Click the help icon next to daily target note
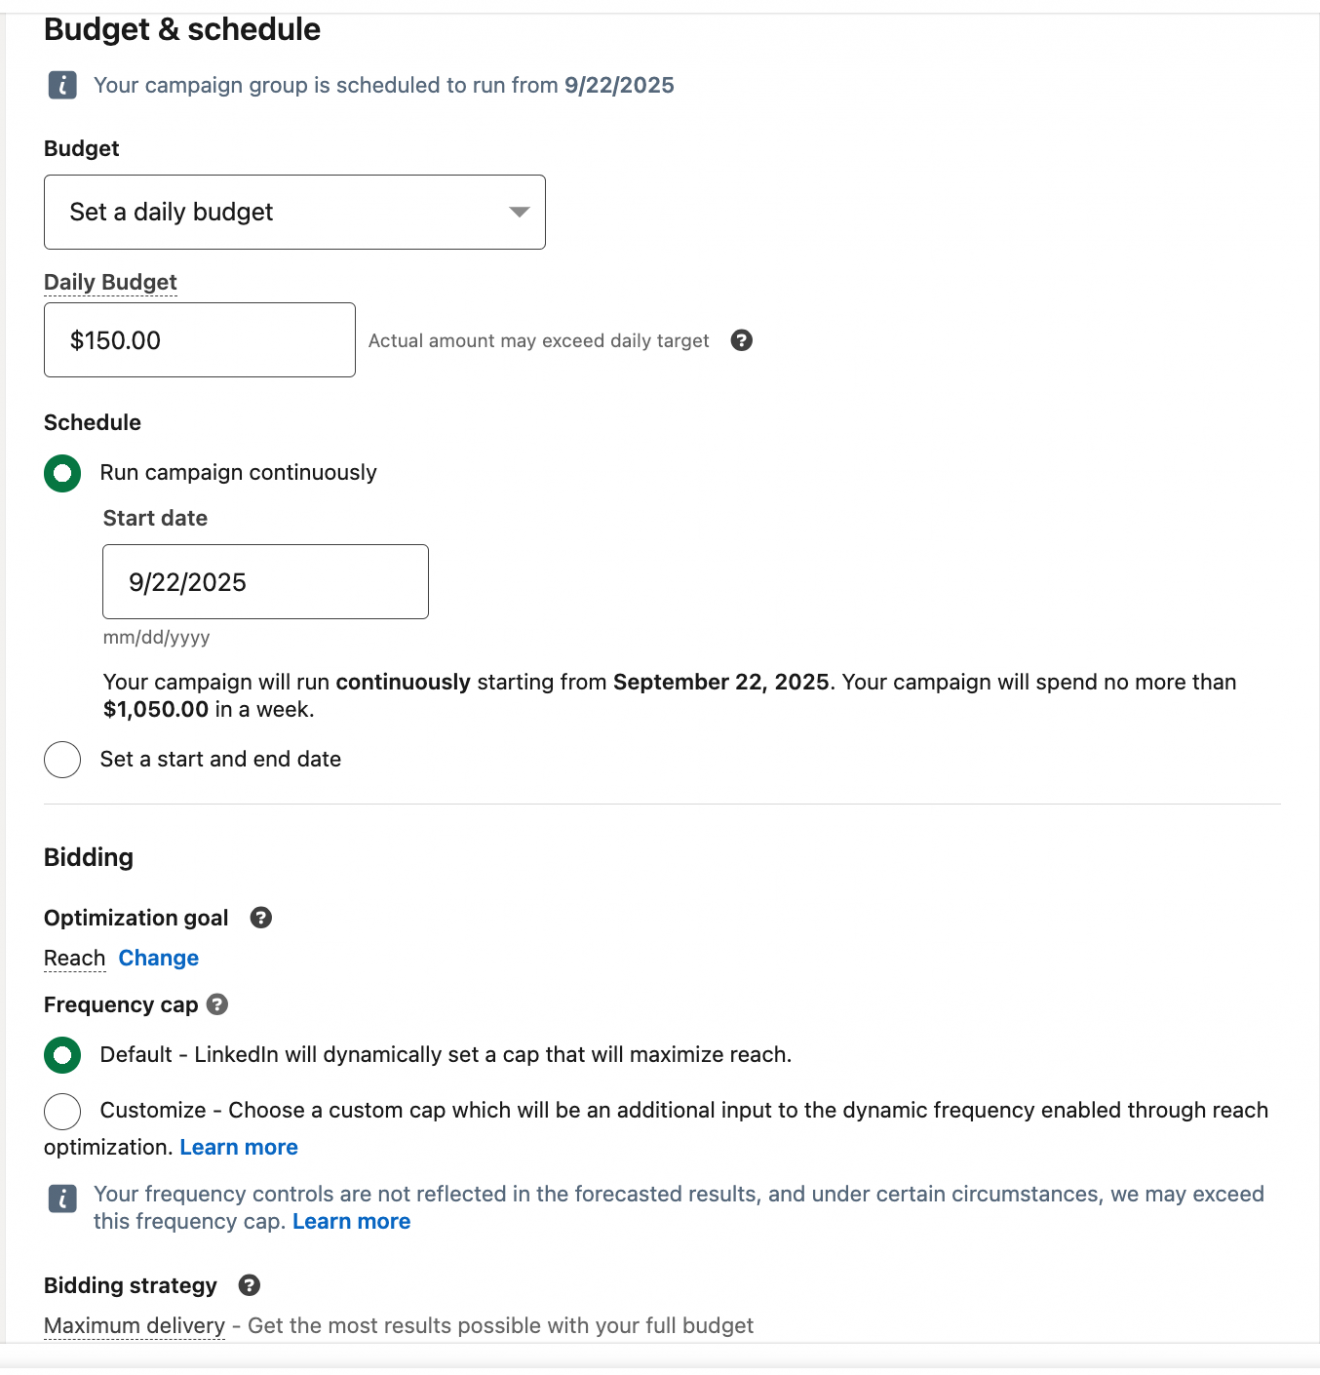 (741, 341)
